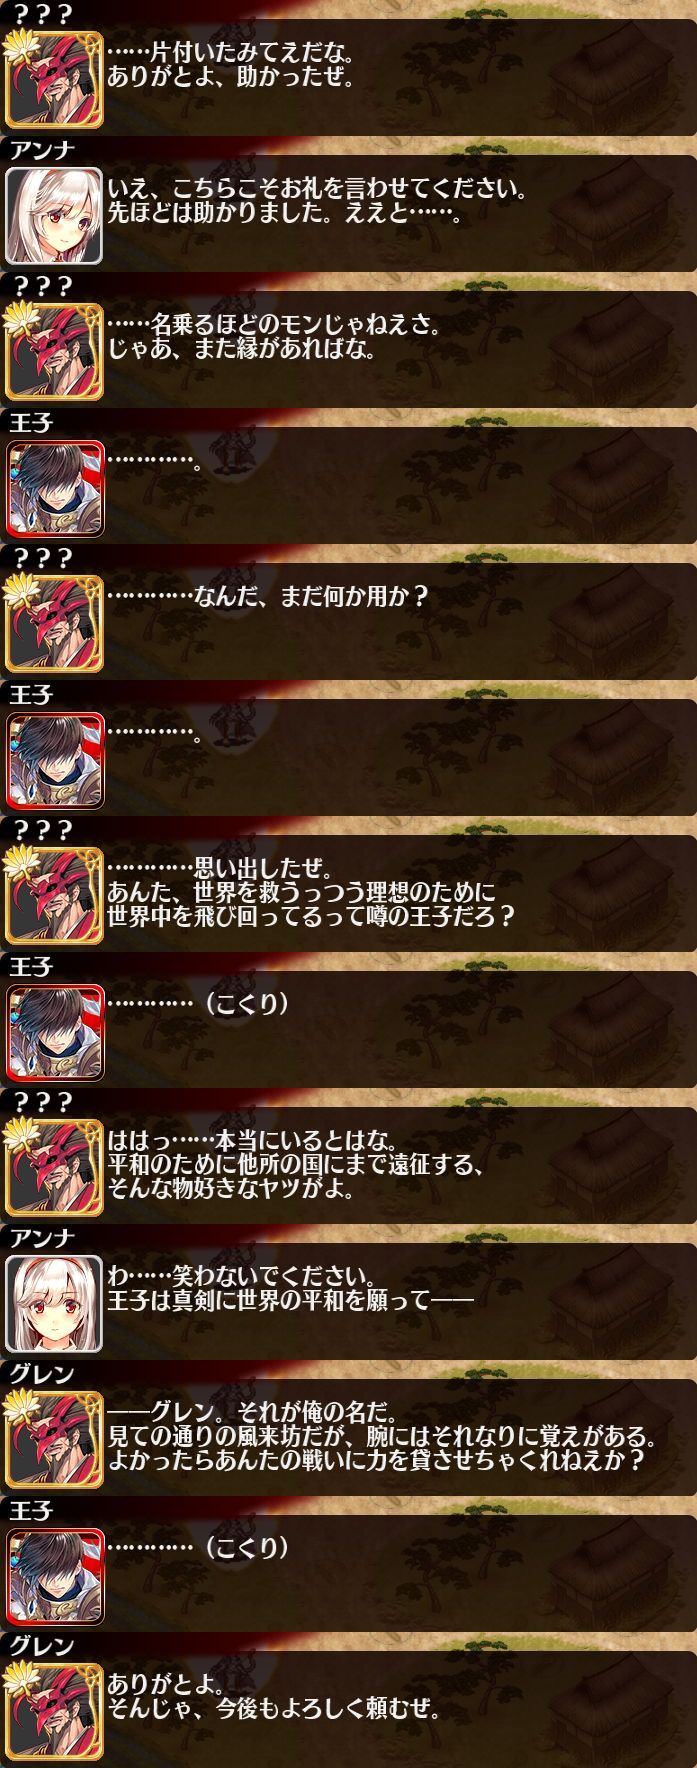Click the prince portrait beside last （こくり）
This screenshot has height=1768, width=697.
54,1575
